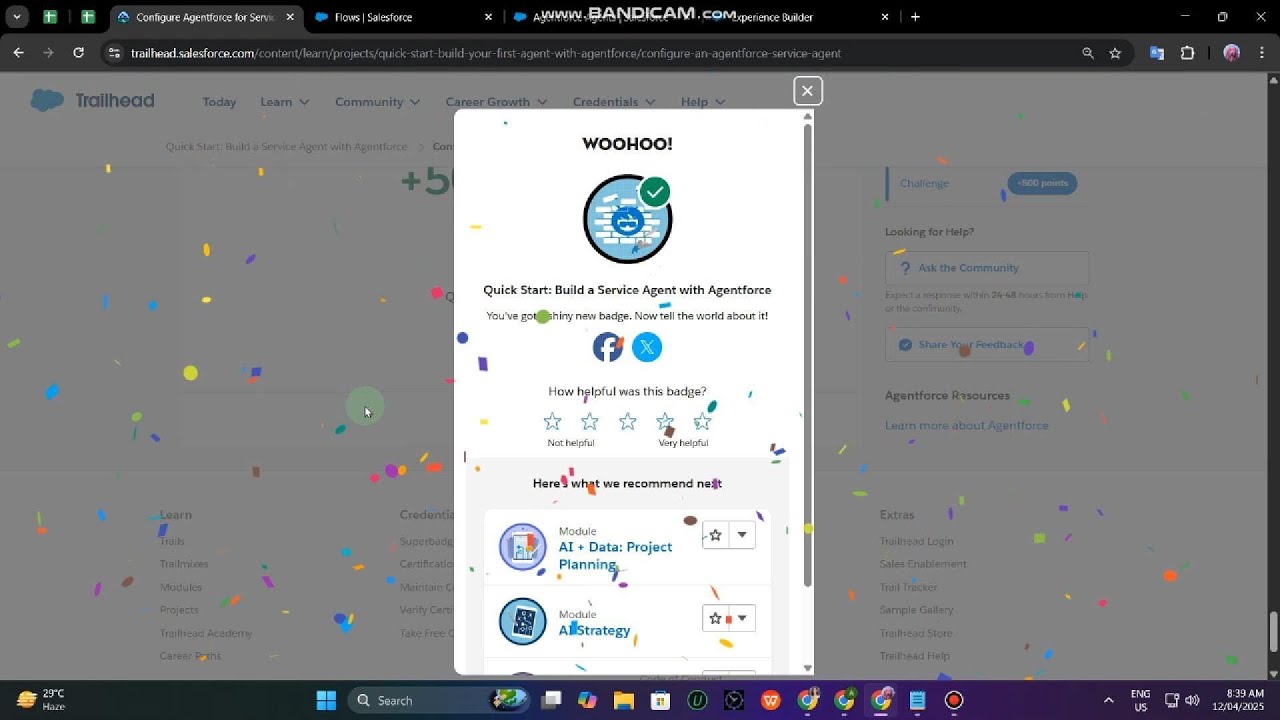Open Microsoft Store from taskbar
The image size is (1280, 720).
pos(660,700)
